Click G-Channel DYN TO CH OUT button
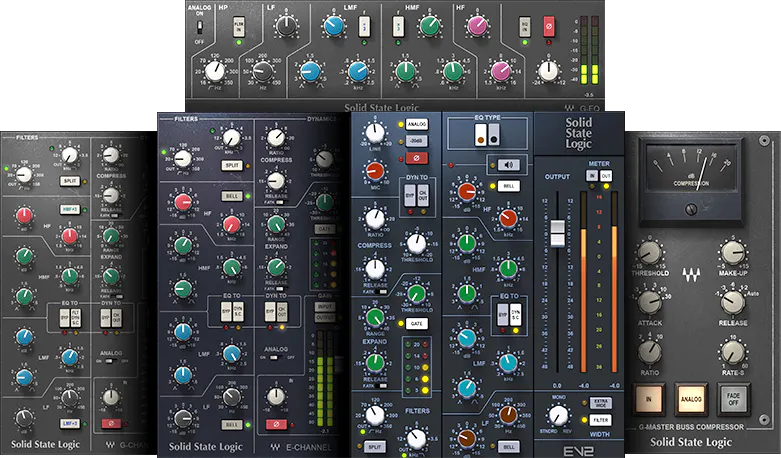 (117, 319)
